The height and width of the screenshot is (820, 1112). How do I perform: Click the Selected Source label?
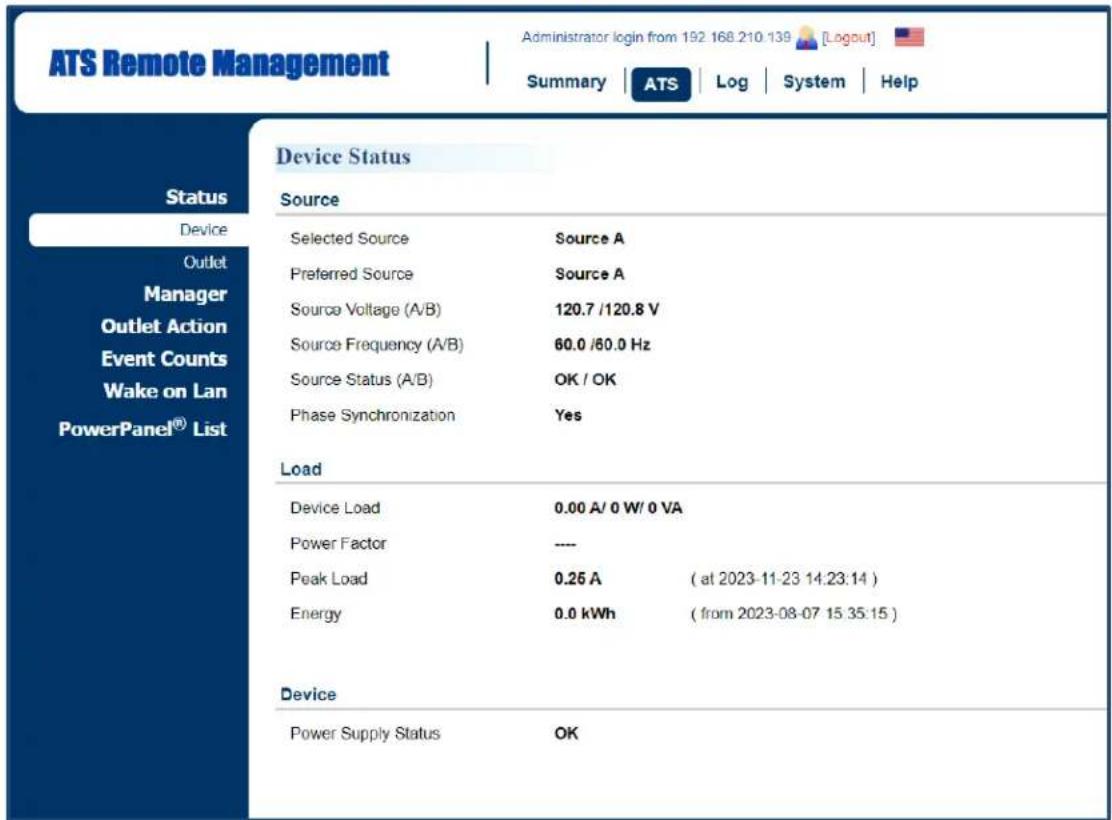349,238
